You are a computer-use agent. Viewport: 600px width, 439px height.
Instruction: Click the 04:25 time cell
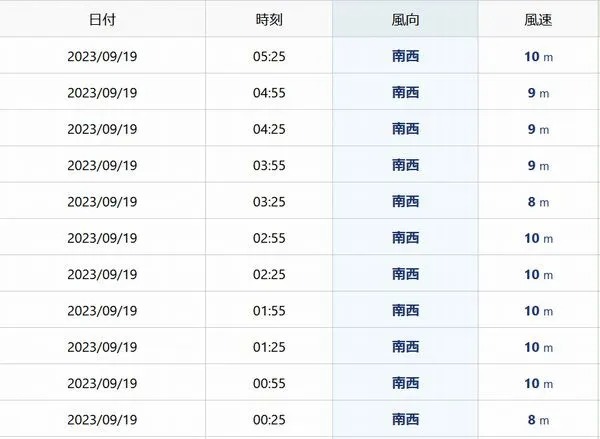click(270, 129)
